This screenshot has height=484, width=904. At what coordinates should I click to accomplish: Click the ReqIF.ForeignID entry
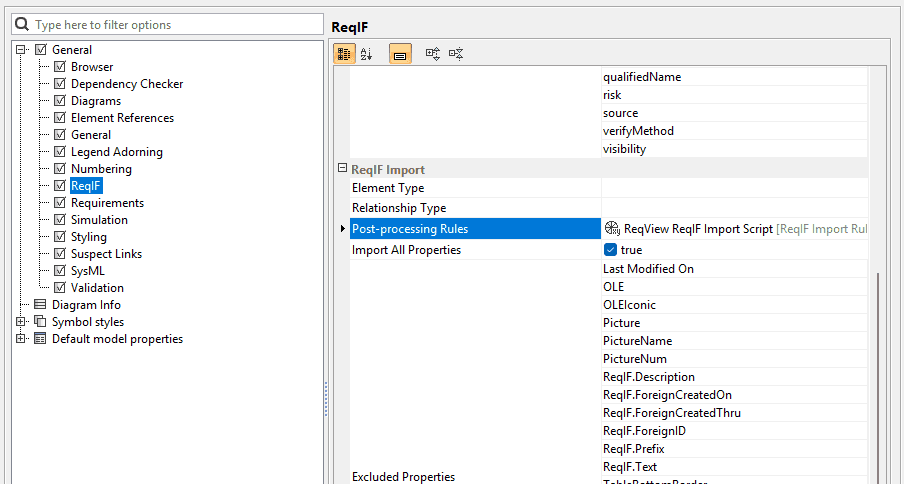point(734,430)
